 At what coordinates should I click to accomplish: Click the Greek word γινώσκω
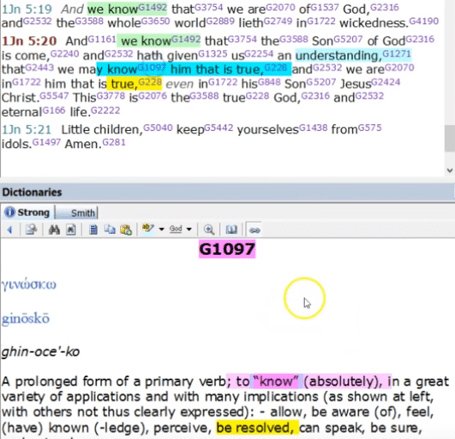29,285
